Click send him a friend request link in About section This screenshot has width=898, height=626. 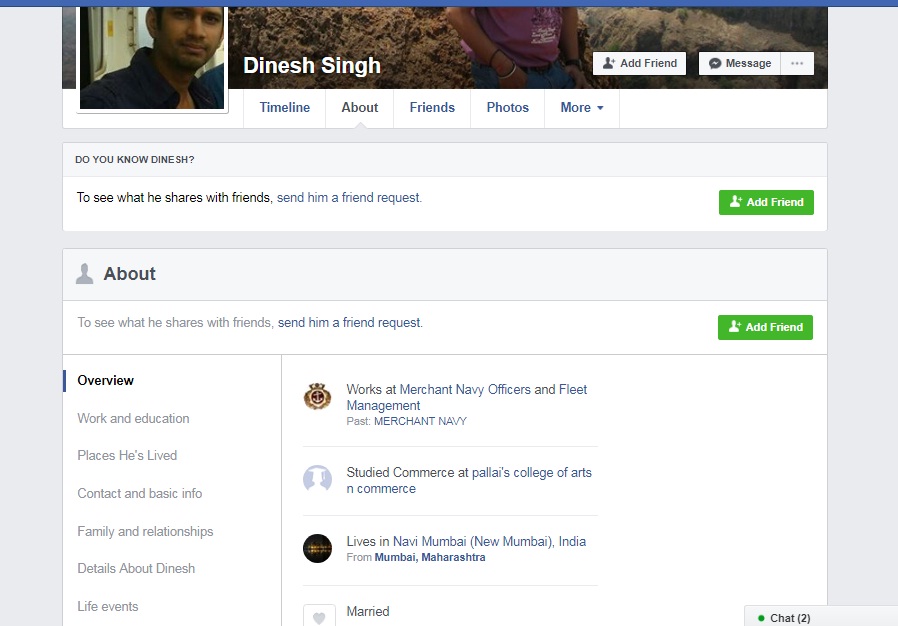(x=349, y=322)
